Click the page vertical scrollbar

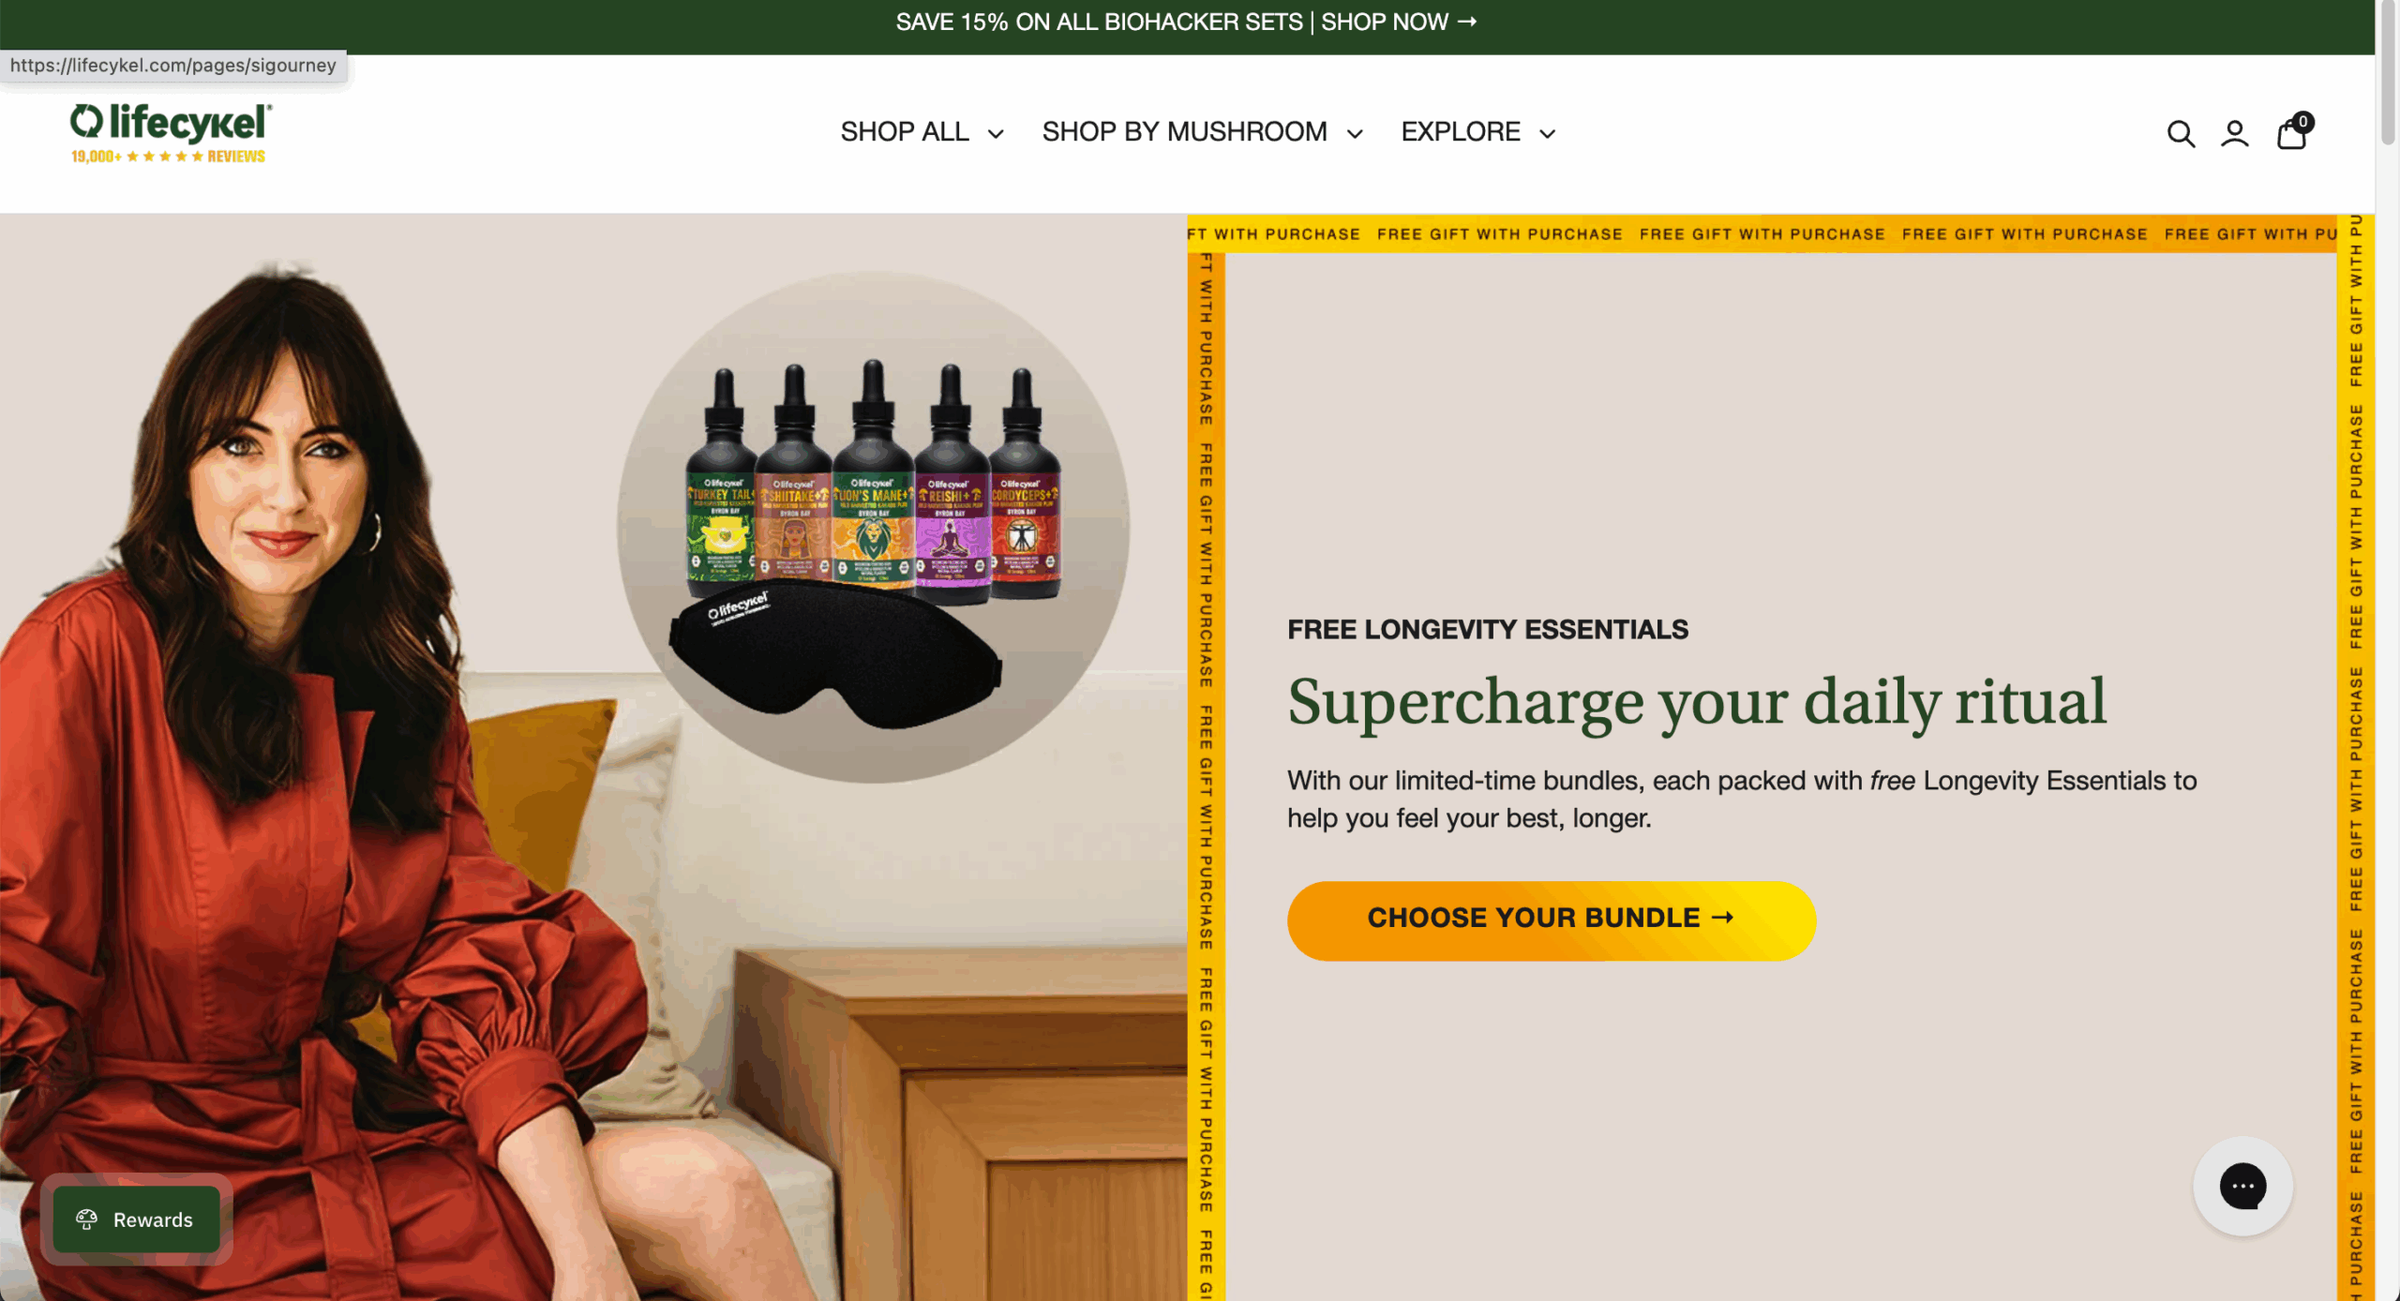[x=2388, y=650]
